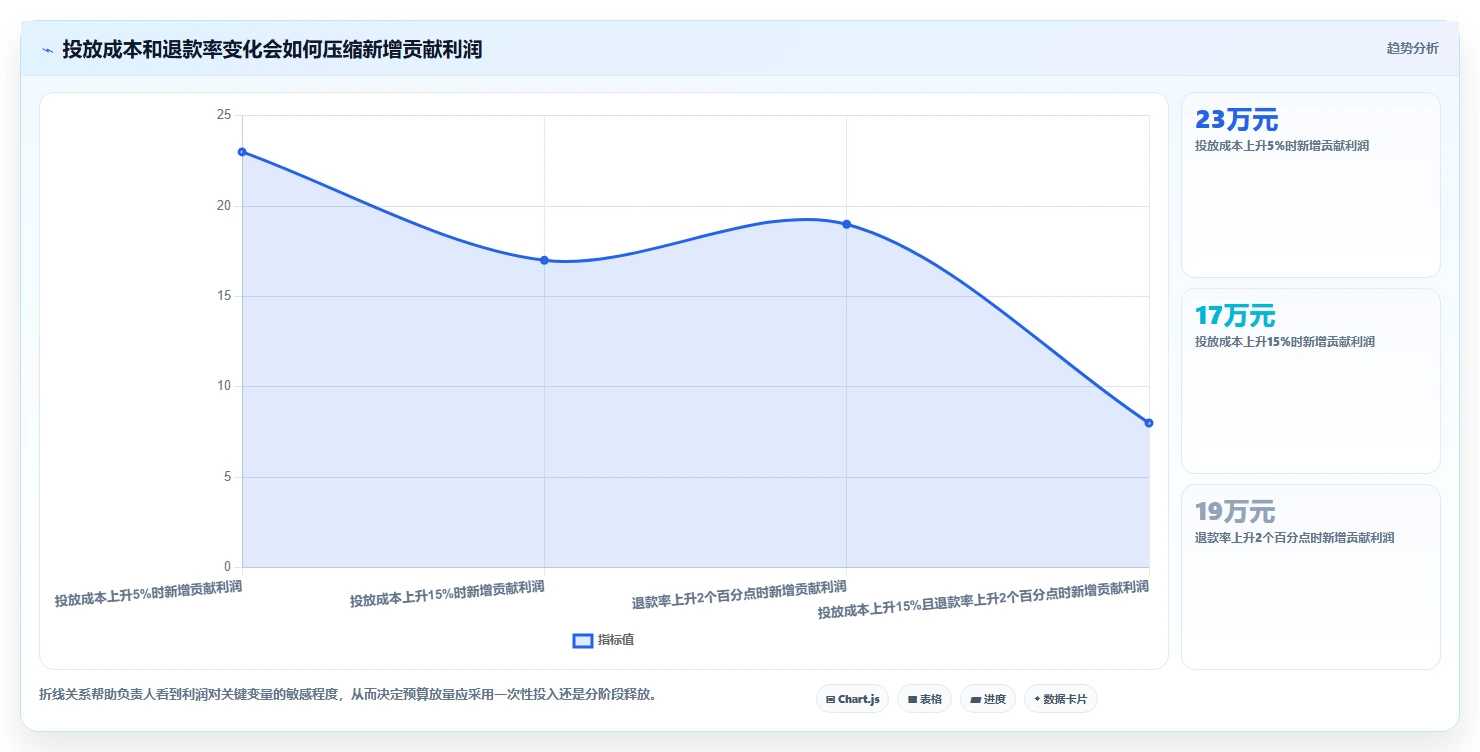Open the 23万元 data card
1480x752 pixels.
pos(1310,185)
